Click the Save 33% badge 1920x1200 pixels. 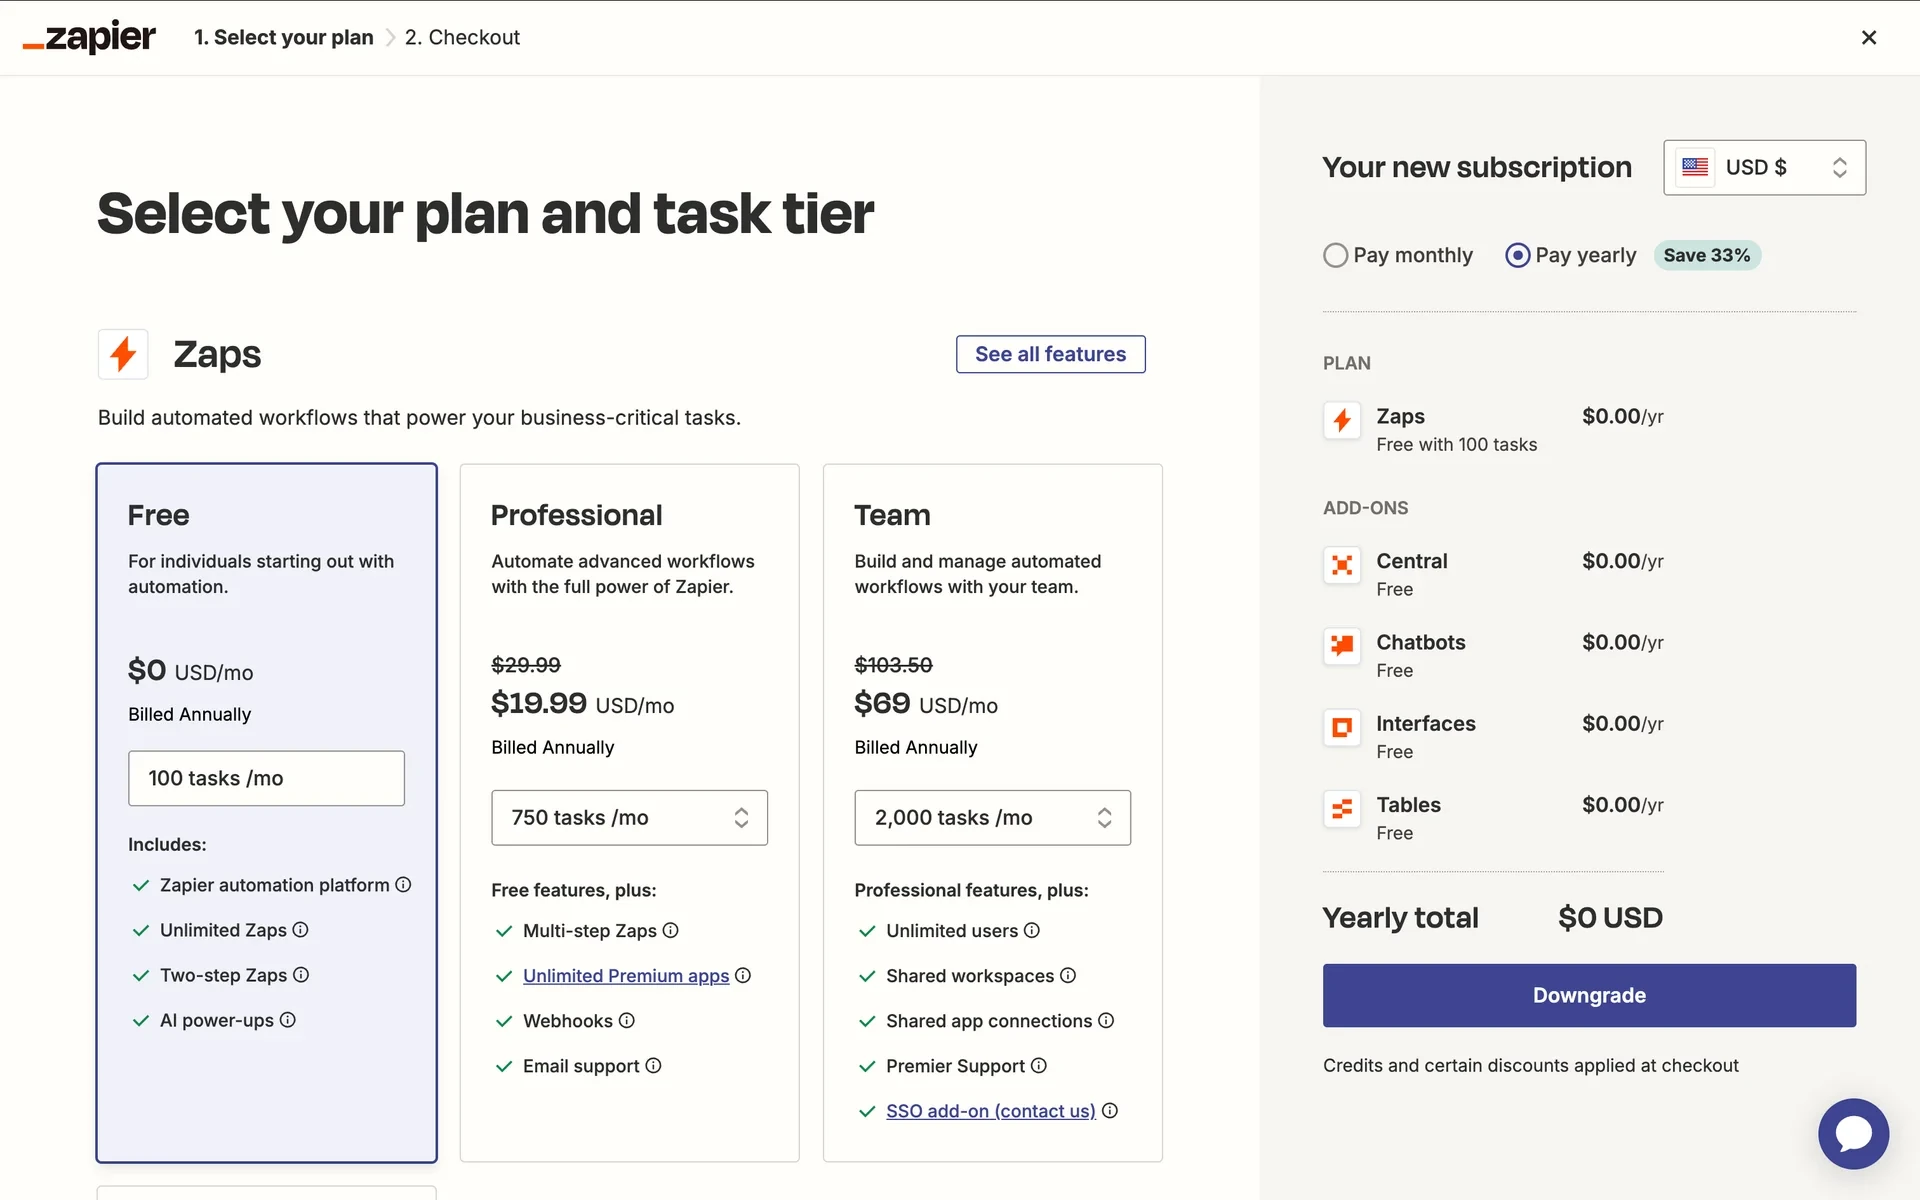point(1707,255)
